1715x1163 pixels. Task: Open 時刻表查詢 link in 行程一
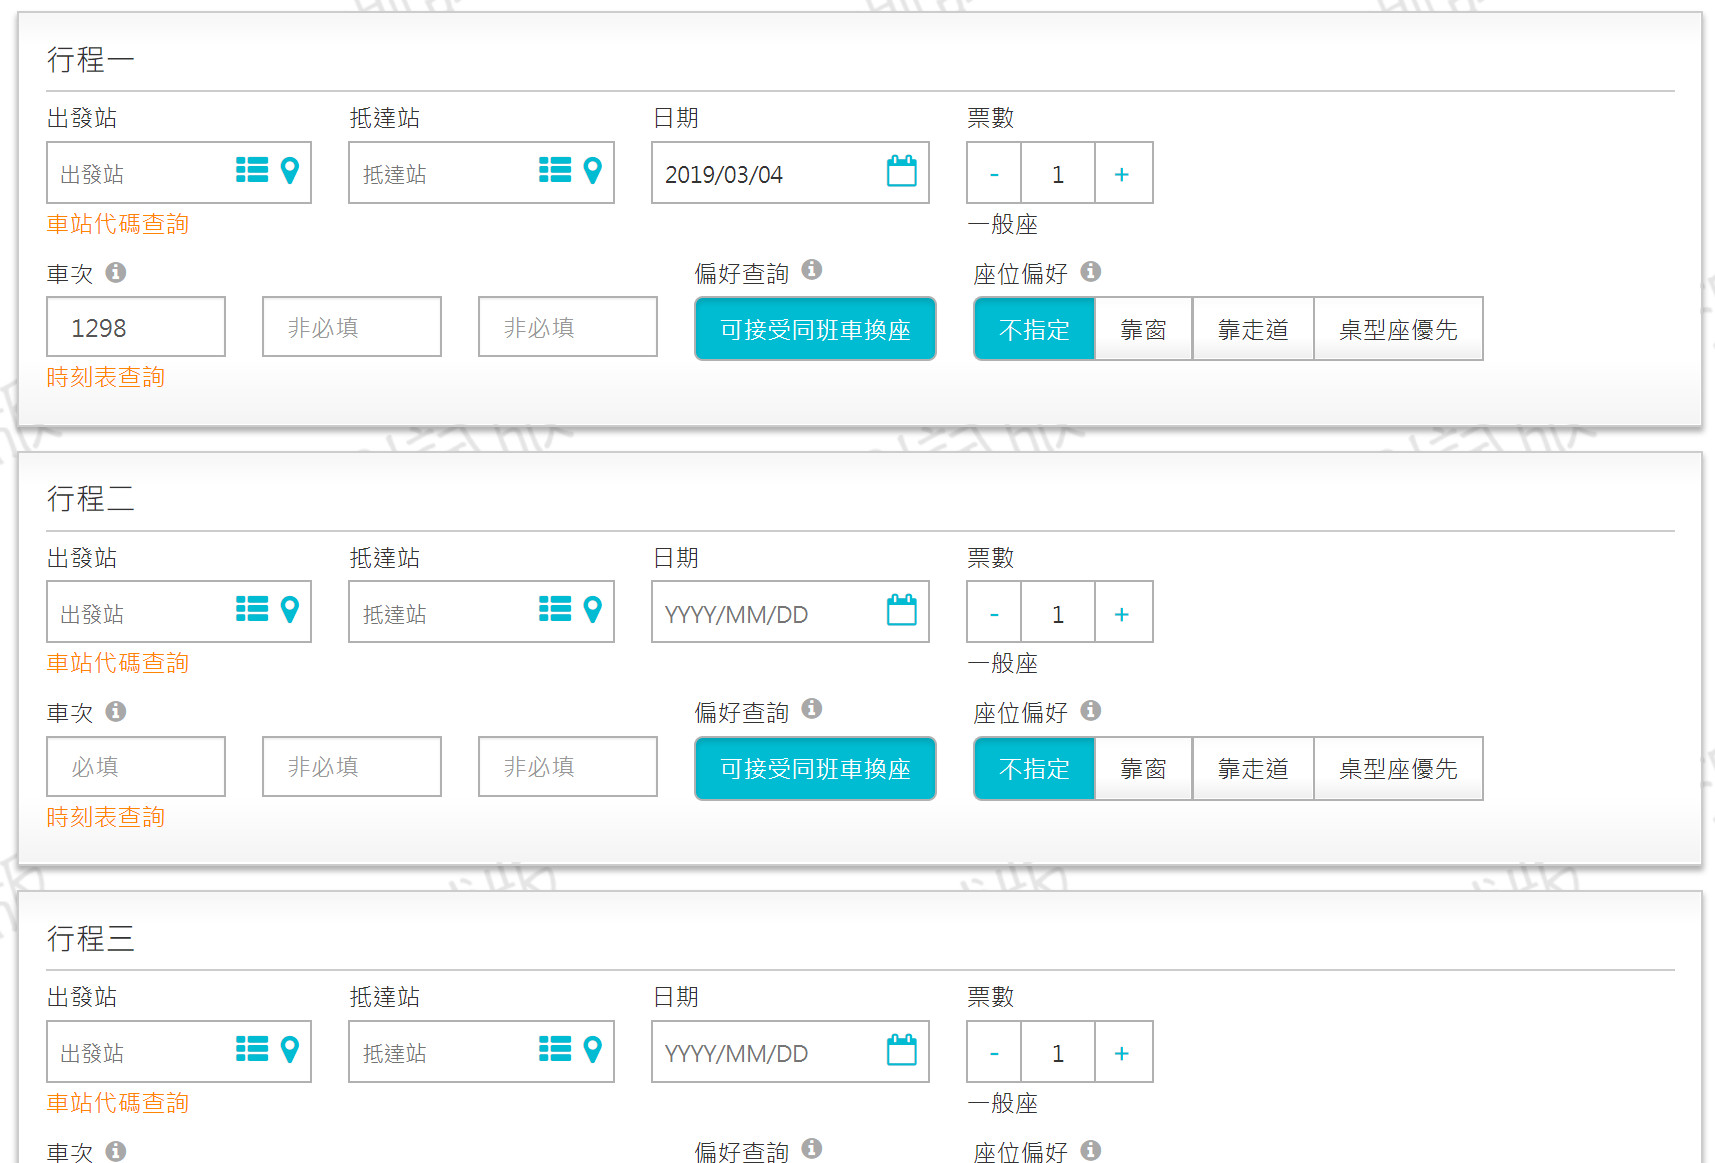(x=106, y=377)
